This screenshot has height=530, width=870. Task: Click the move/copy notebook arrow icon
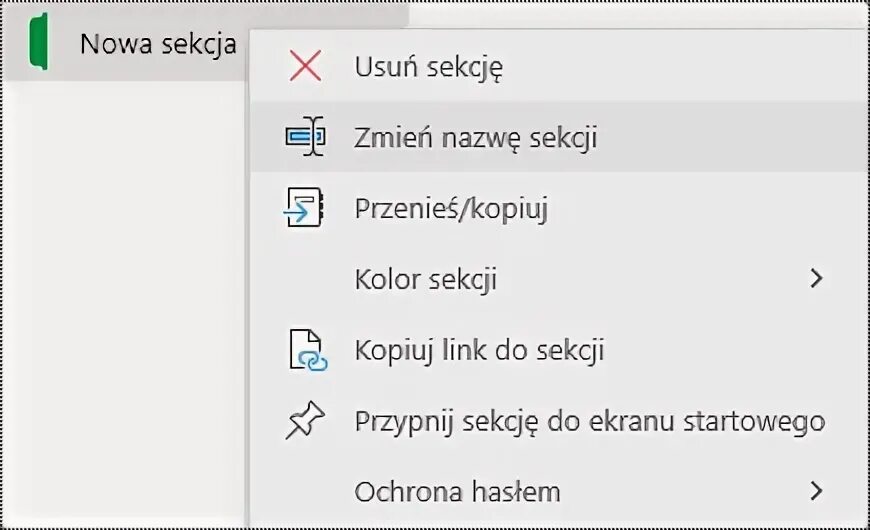pyautogui.click(x=303, y=208)
